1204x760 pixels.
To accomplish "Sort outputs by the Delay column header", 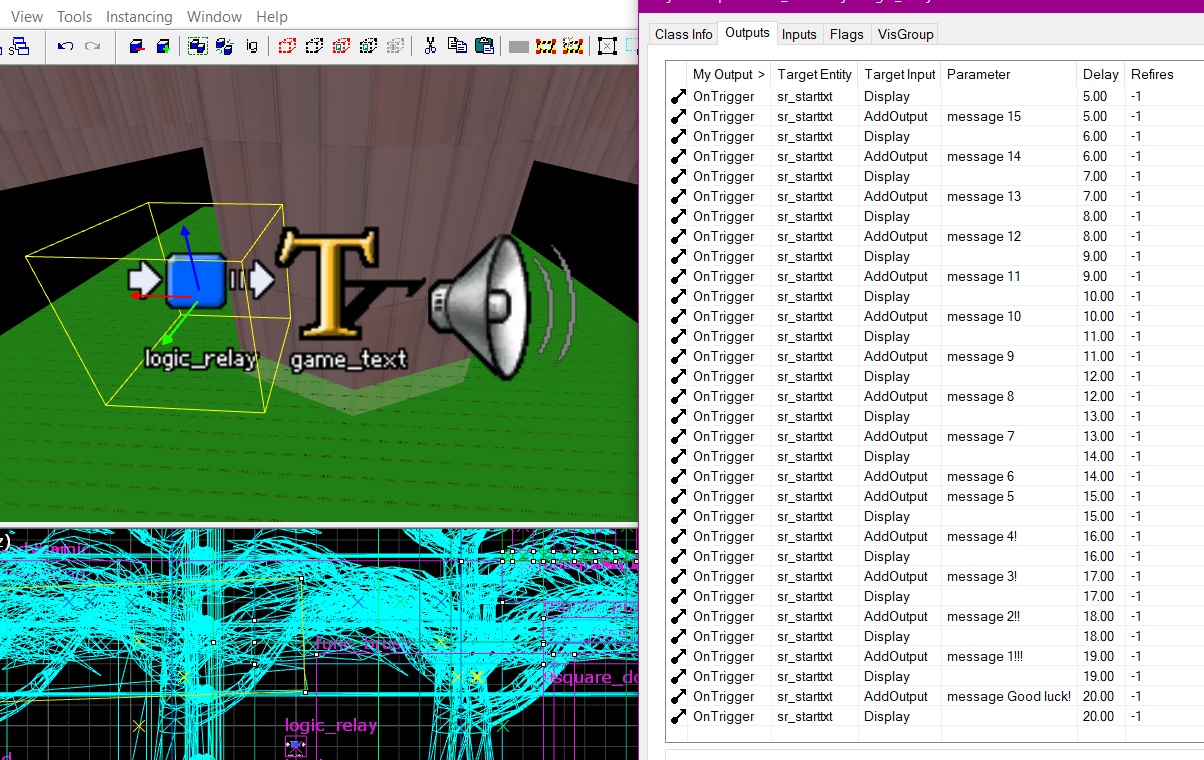I will pos(1100,74).
